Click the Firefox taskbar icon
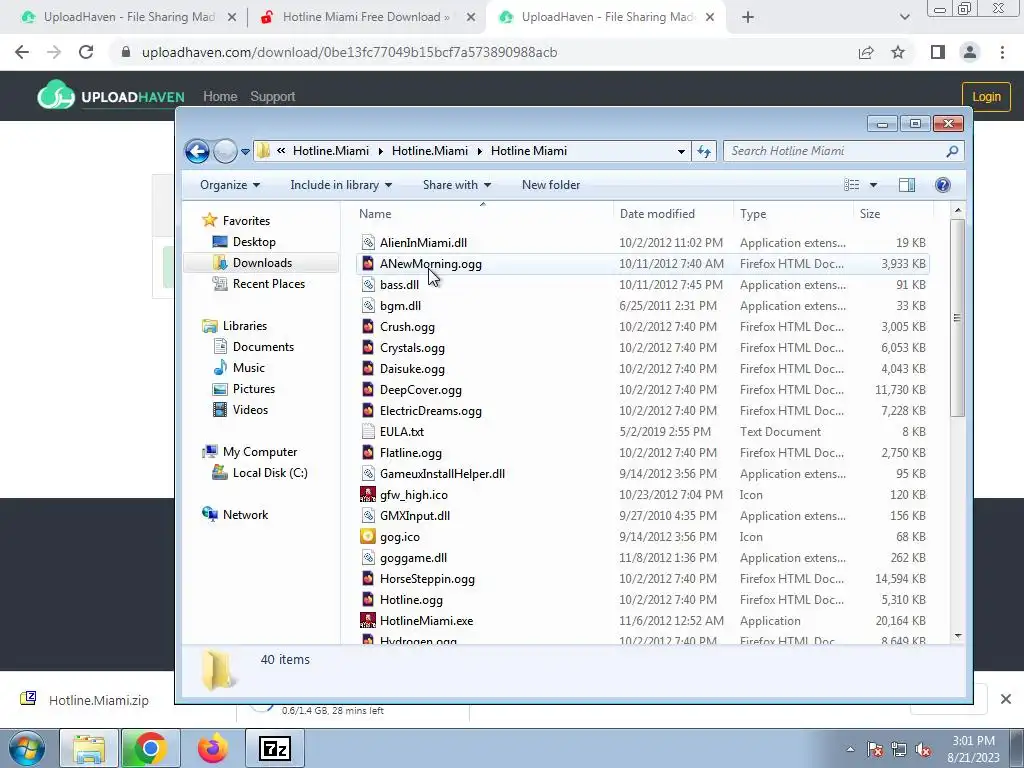The height and width of the screenshot is (768, 1024). click(x=212, y=748)
